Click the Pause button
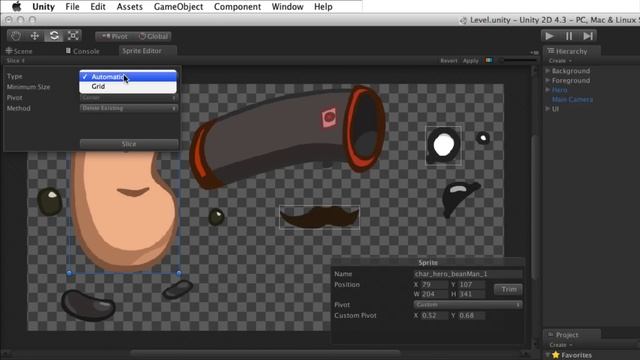 [569, 36]
